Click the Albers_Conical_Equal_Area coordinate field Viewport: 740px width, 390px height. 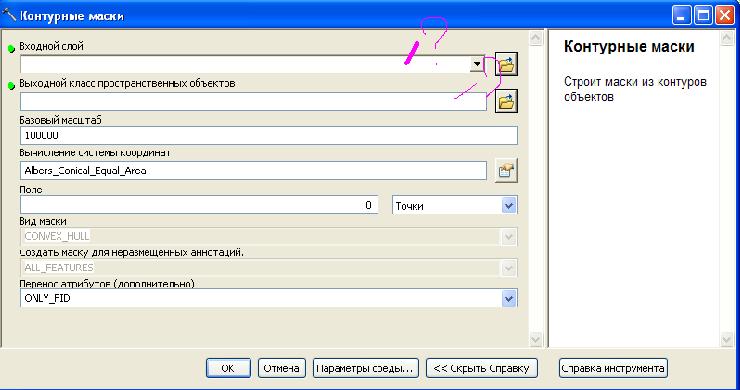pyautogui.click(x=253, y=170)
